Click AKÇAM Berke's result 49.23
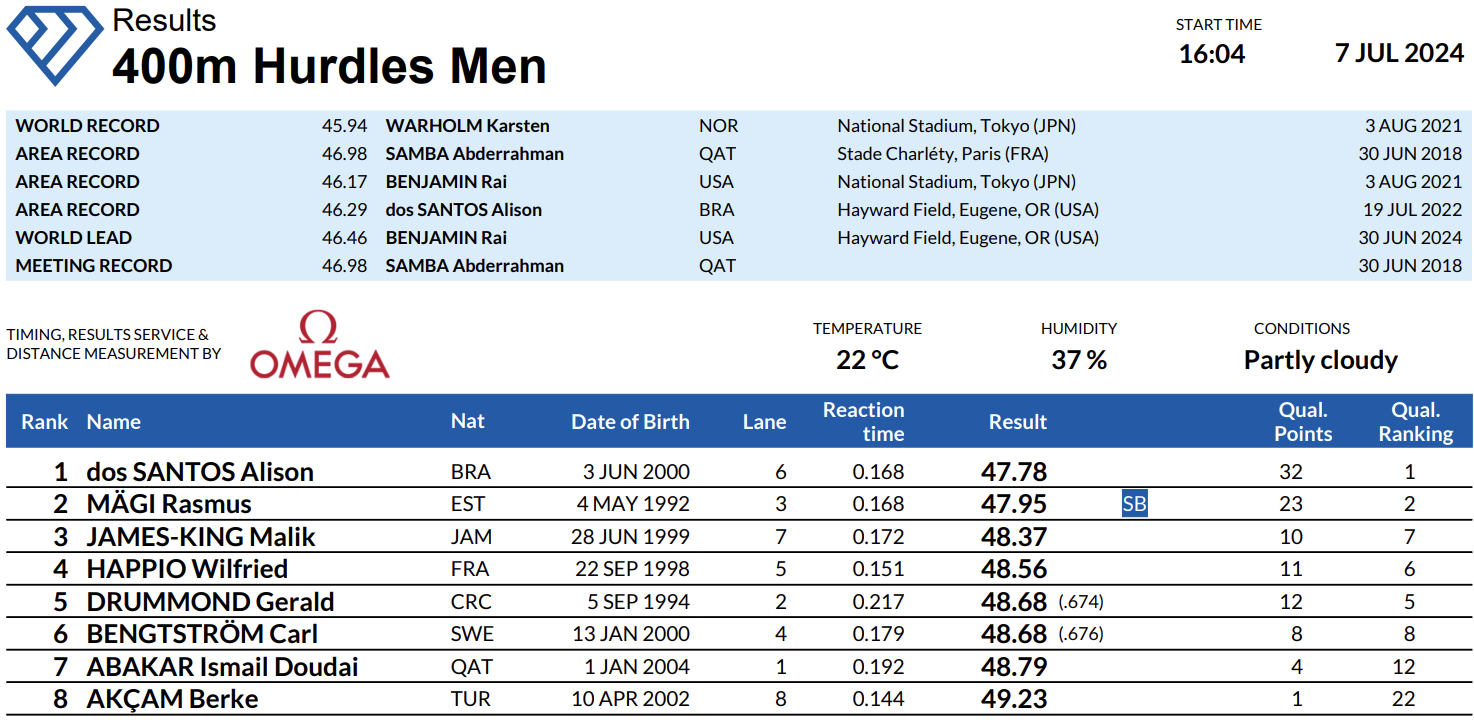Screen dimensions: 1474x720 pyautogui.click(x=1014, y=699)
